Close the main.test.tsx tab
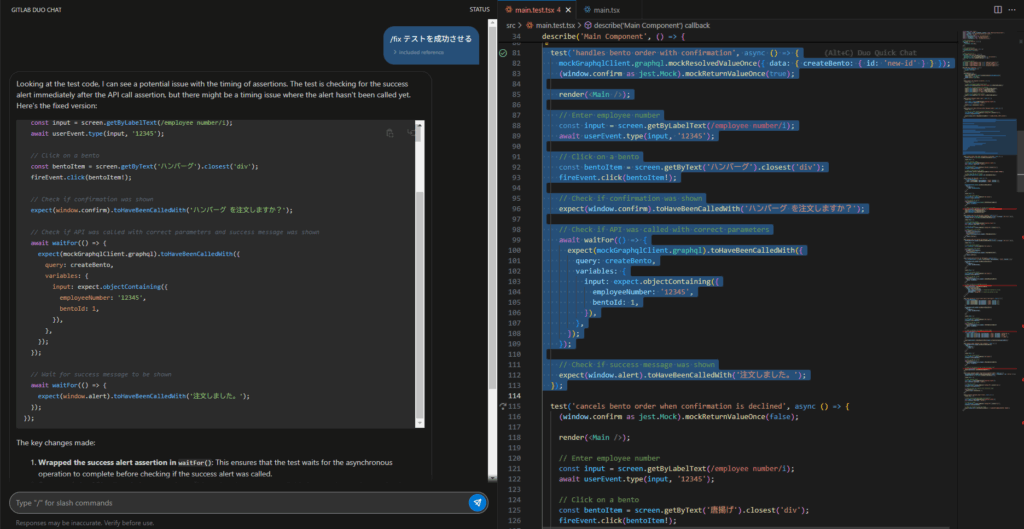Viewport: 1024px width, 529px height. point(568,10)
